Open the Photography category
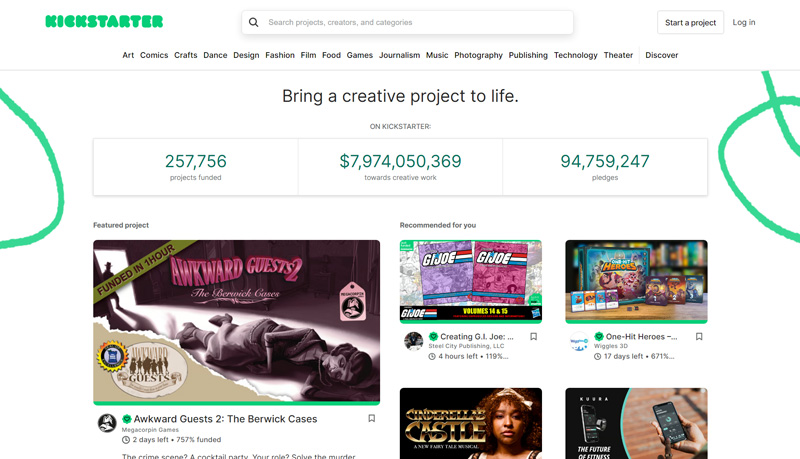 479,55
